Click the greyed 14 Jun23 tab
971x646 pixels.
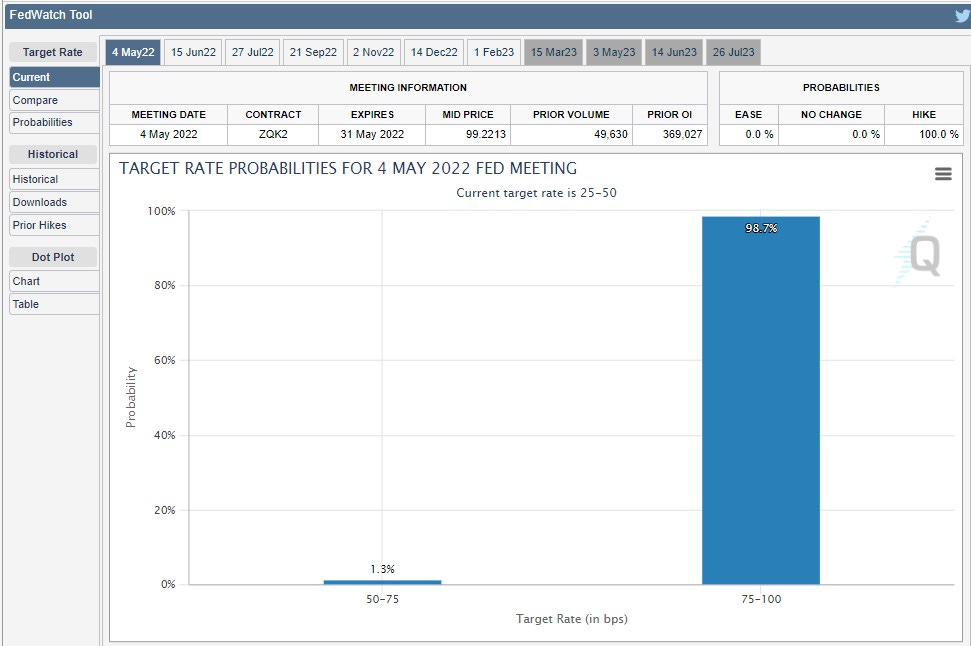pos(674,52)
